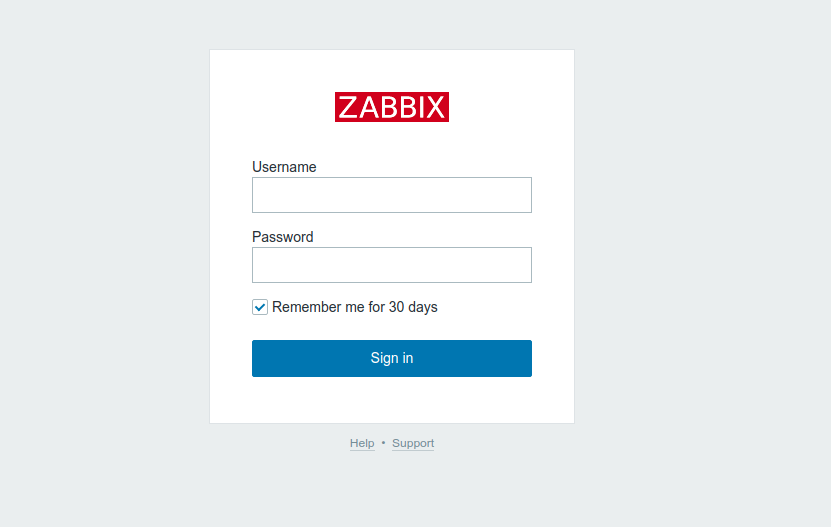Select the blue checkmark icon beside Remember me

pyautogui.click(x=260, y=307)
